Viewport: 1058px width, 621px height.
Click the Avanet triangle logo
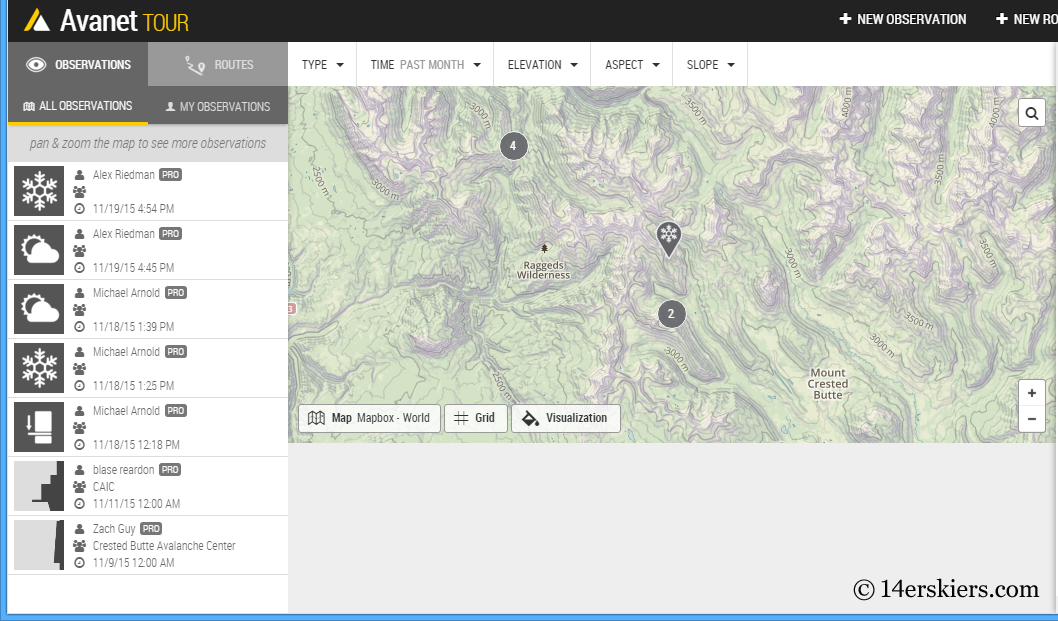click(x=37, y=20)
